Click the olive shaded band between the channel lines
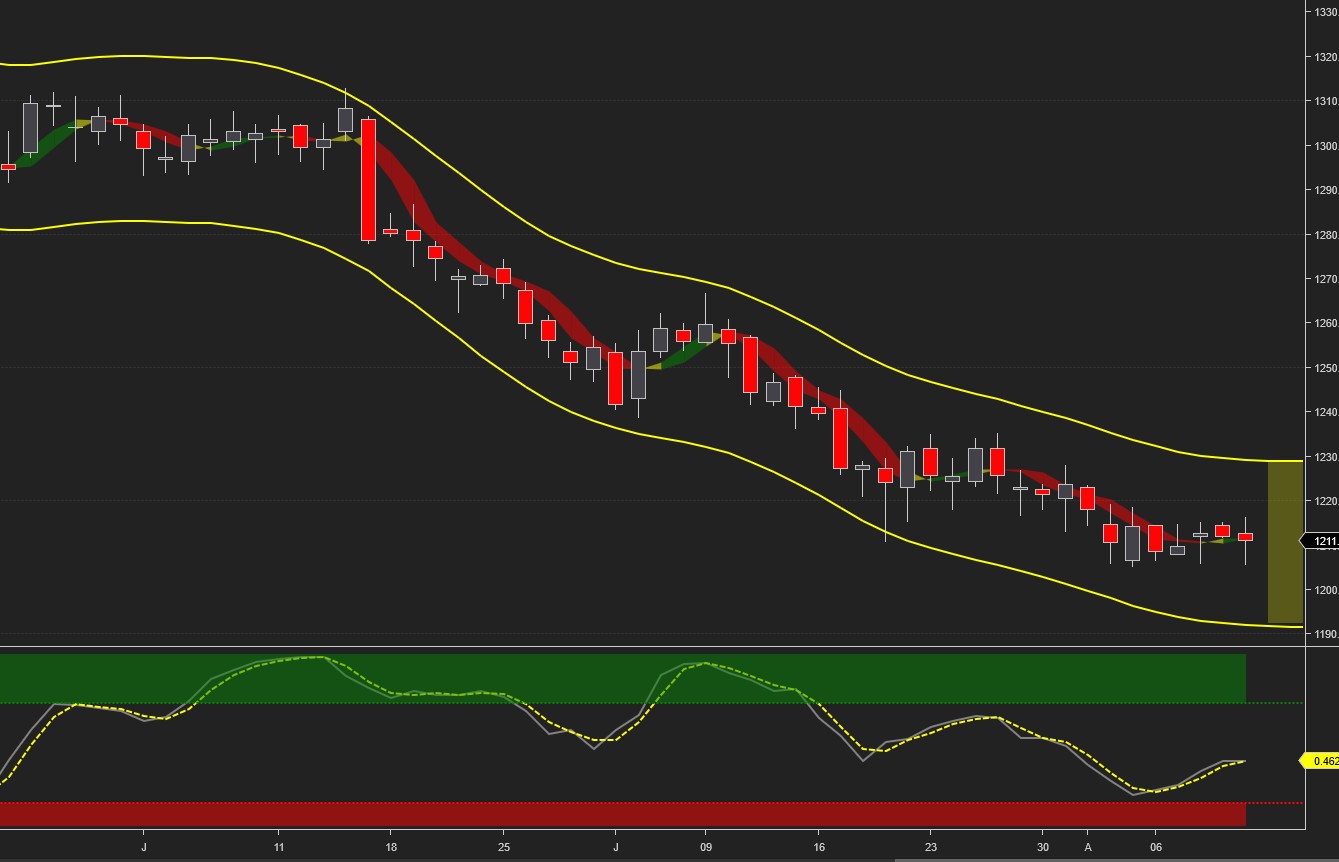 (x=1285, y=542)
